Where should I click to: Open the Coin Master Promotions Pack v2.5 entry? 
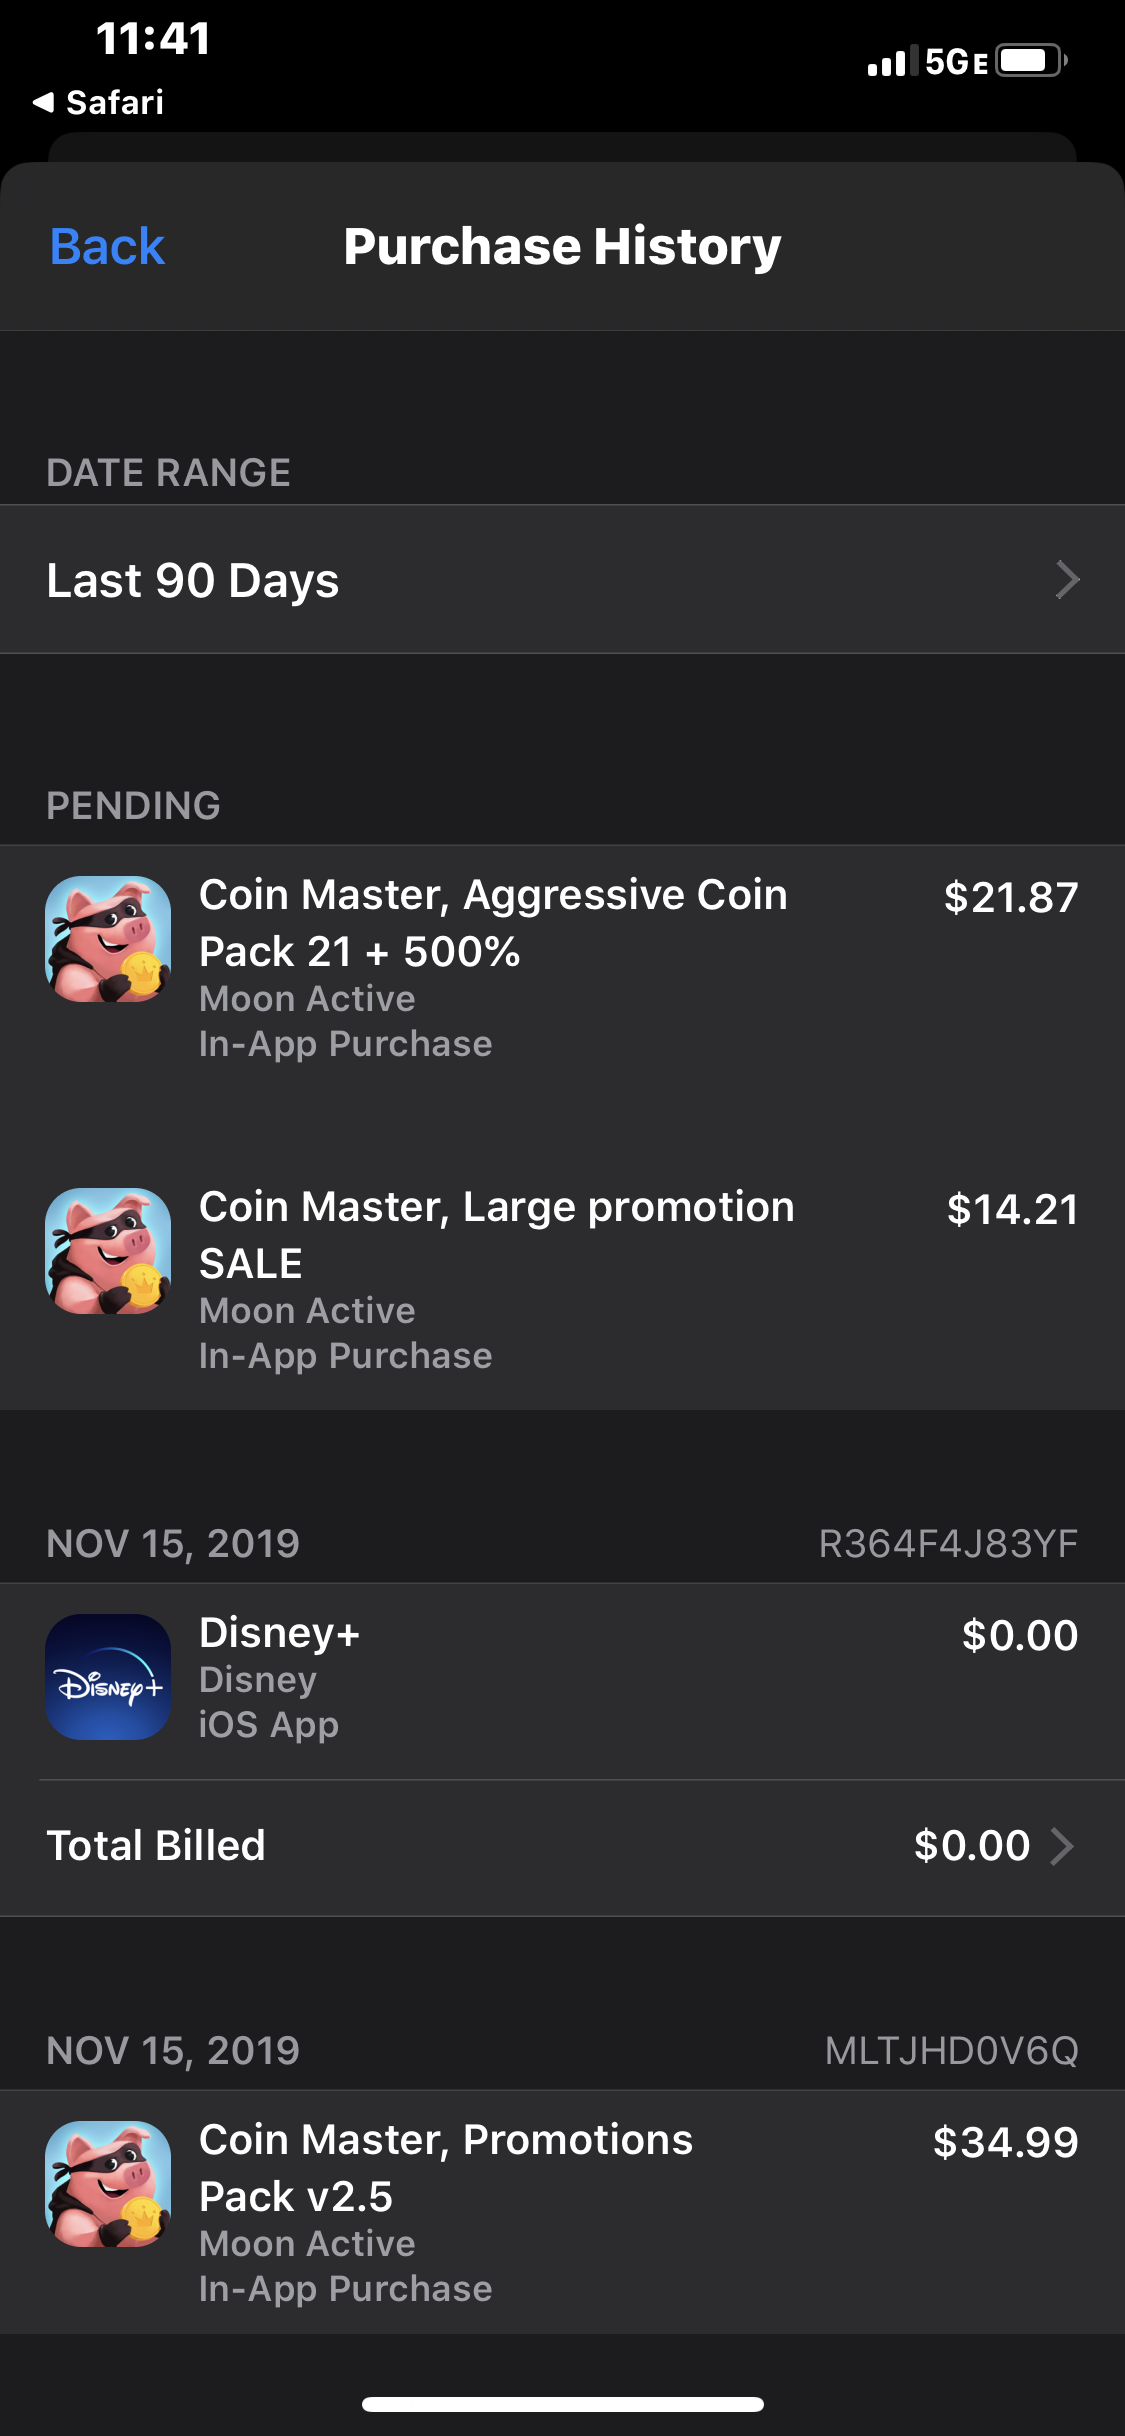[x=560, y=2210]
